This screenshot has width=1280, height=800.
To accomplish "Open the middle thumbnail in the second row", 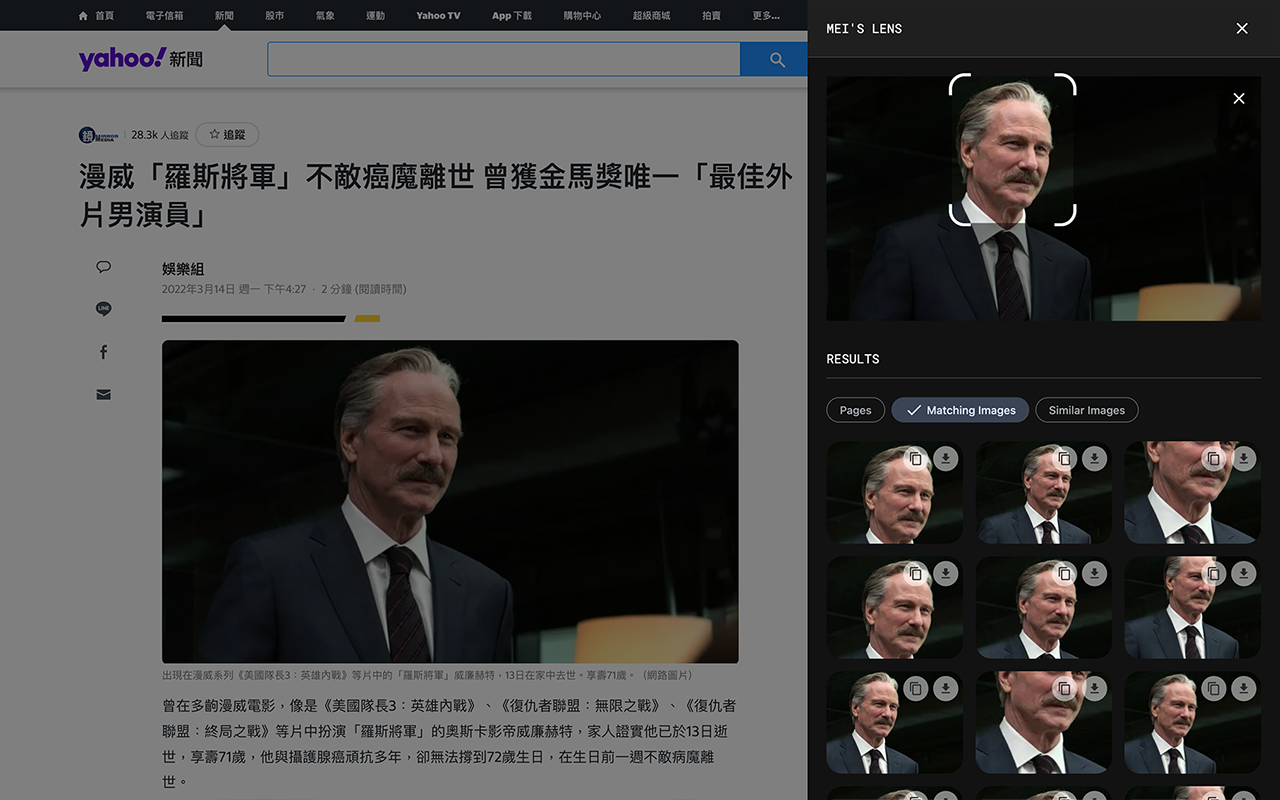I will point(1043,608).
